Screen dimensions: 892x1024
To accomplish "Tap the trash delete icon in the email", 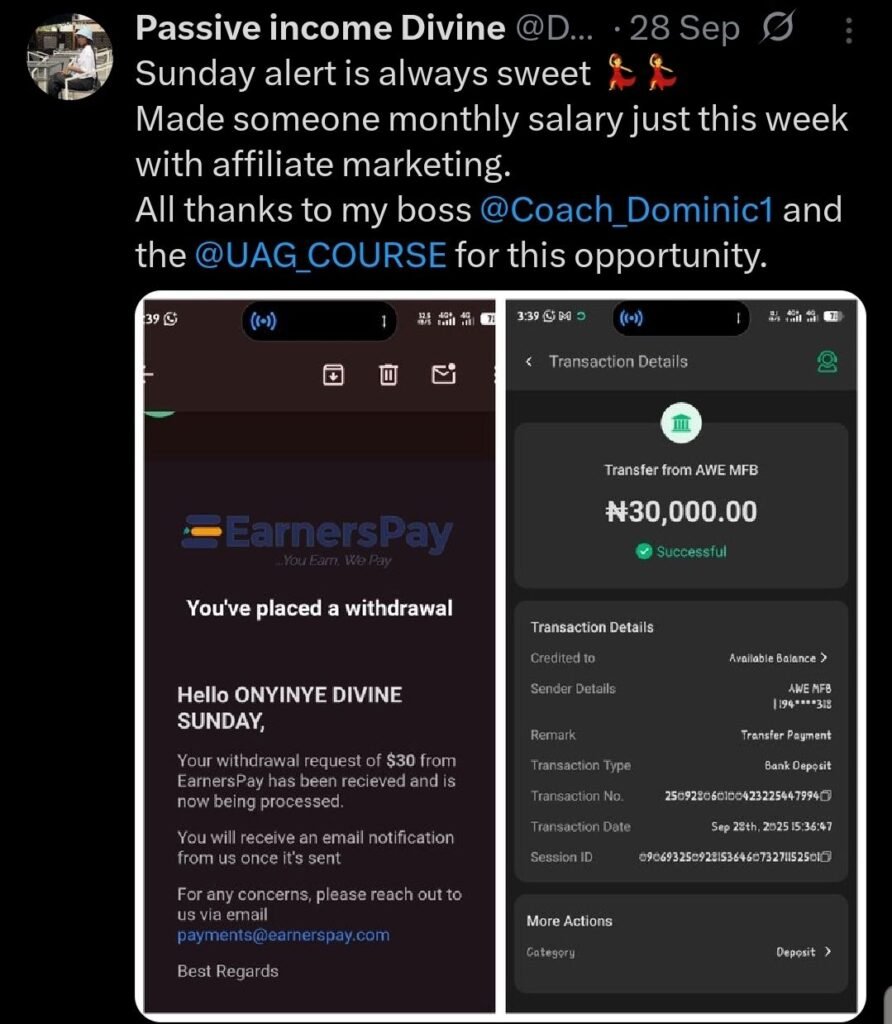I will point(388,374).
